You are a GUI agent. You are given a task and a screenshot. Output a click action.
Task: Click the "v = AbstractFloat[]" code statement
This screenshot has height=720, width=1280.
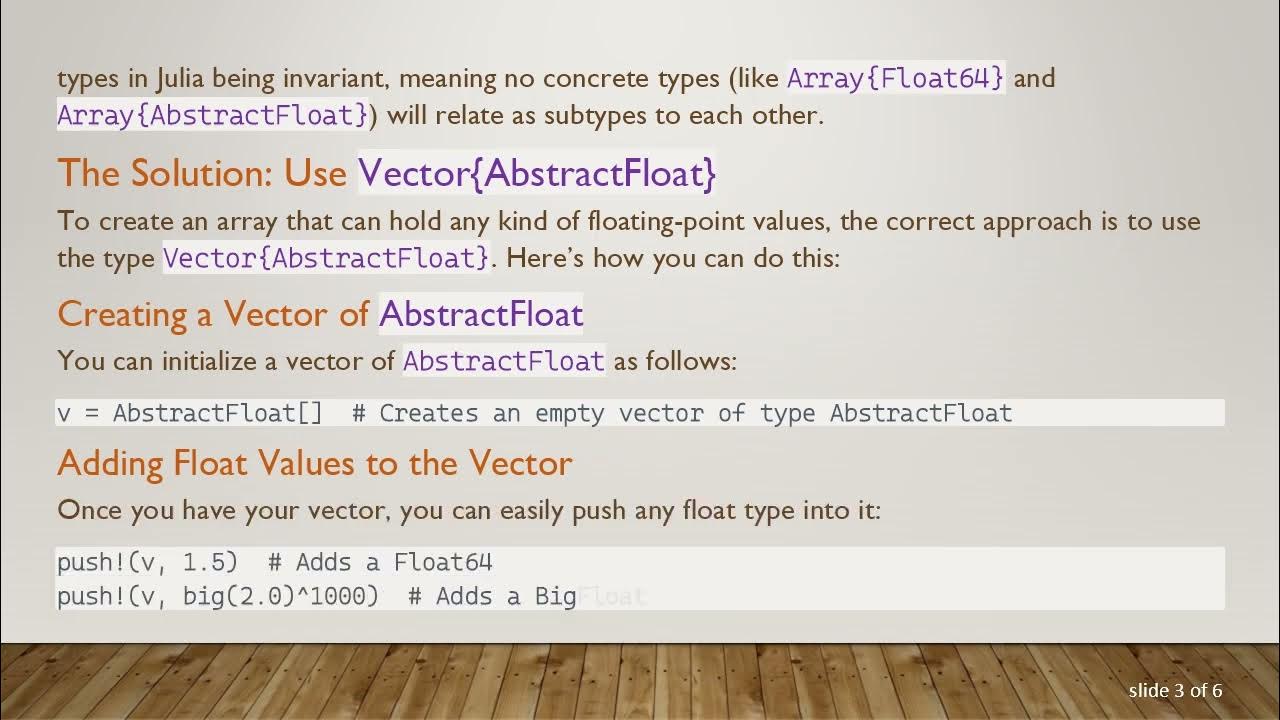click(x=190, y=413)
